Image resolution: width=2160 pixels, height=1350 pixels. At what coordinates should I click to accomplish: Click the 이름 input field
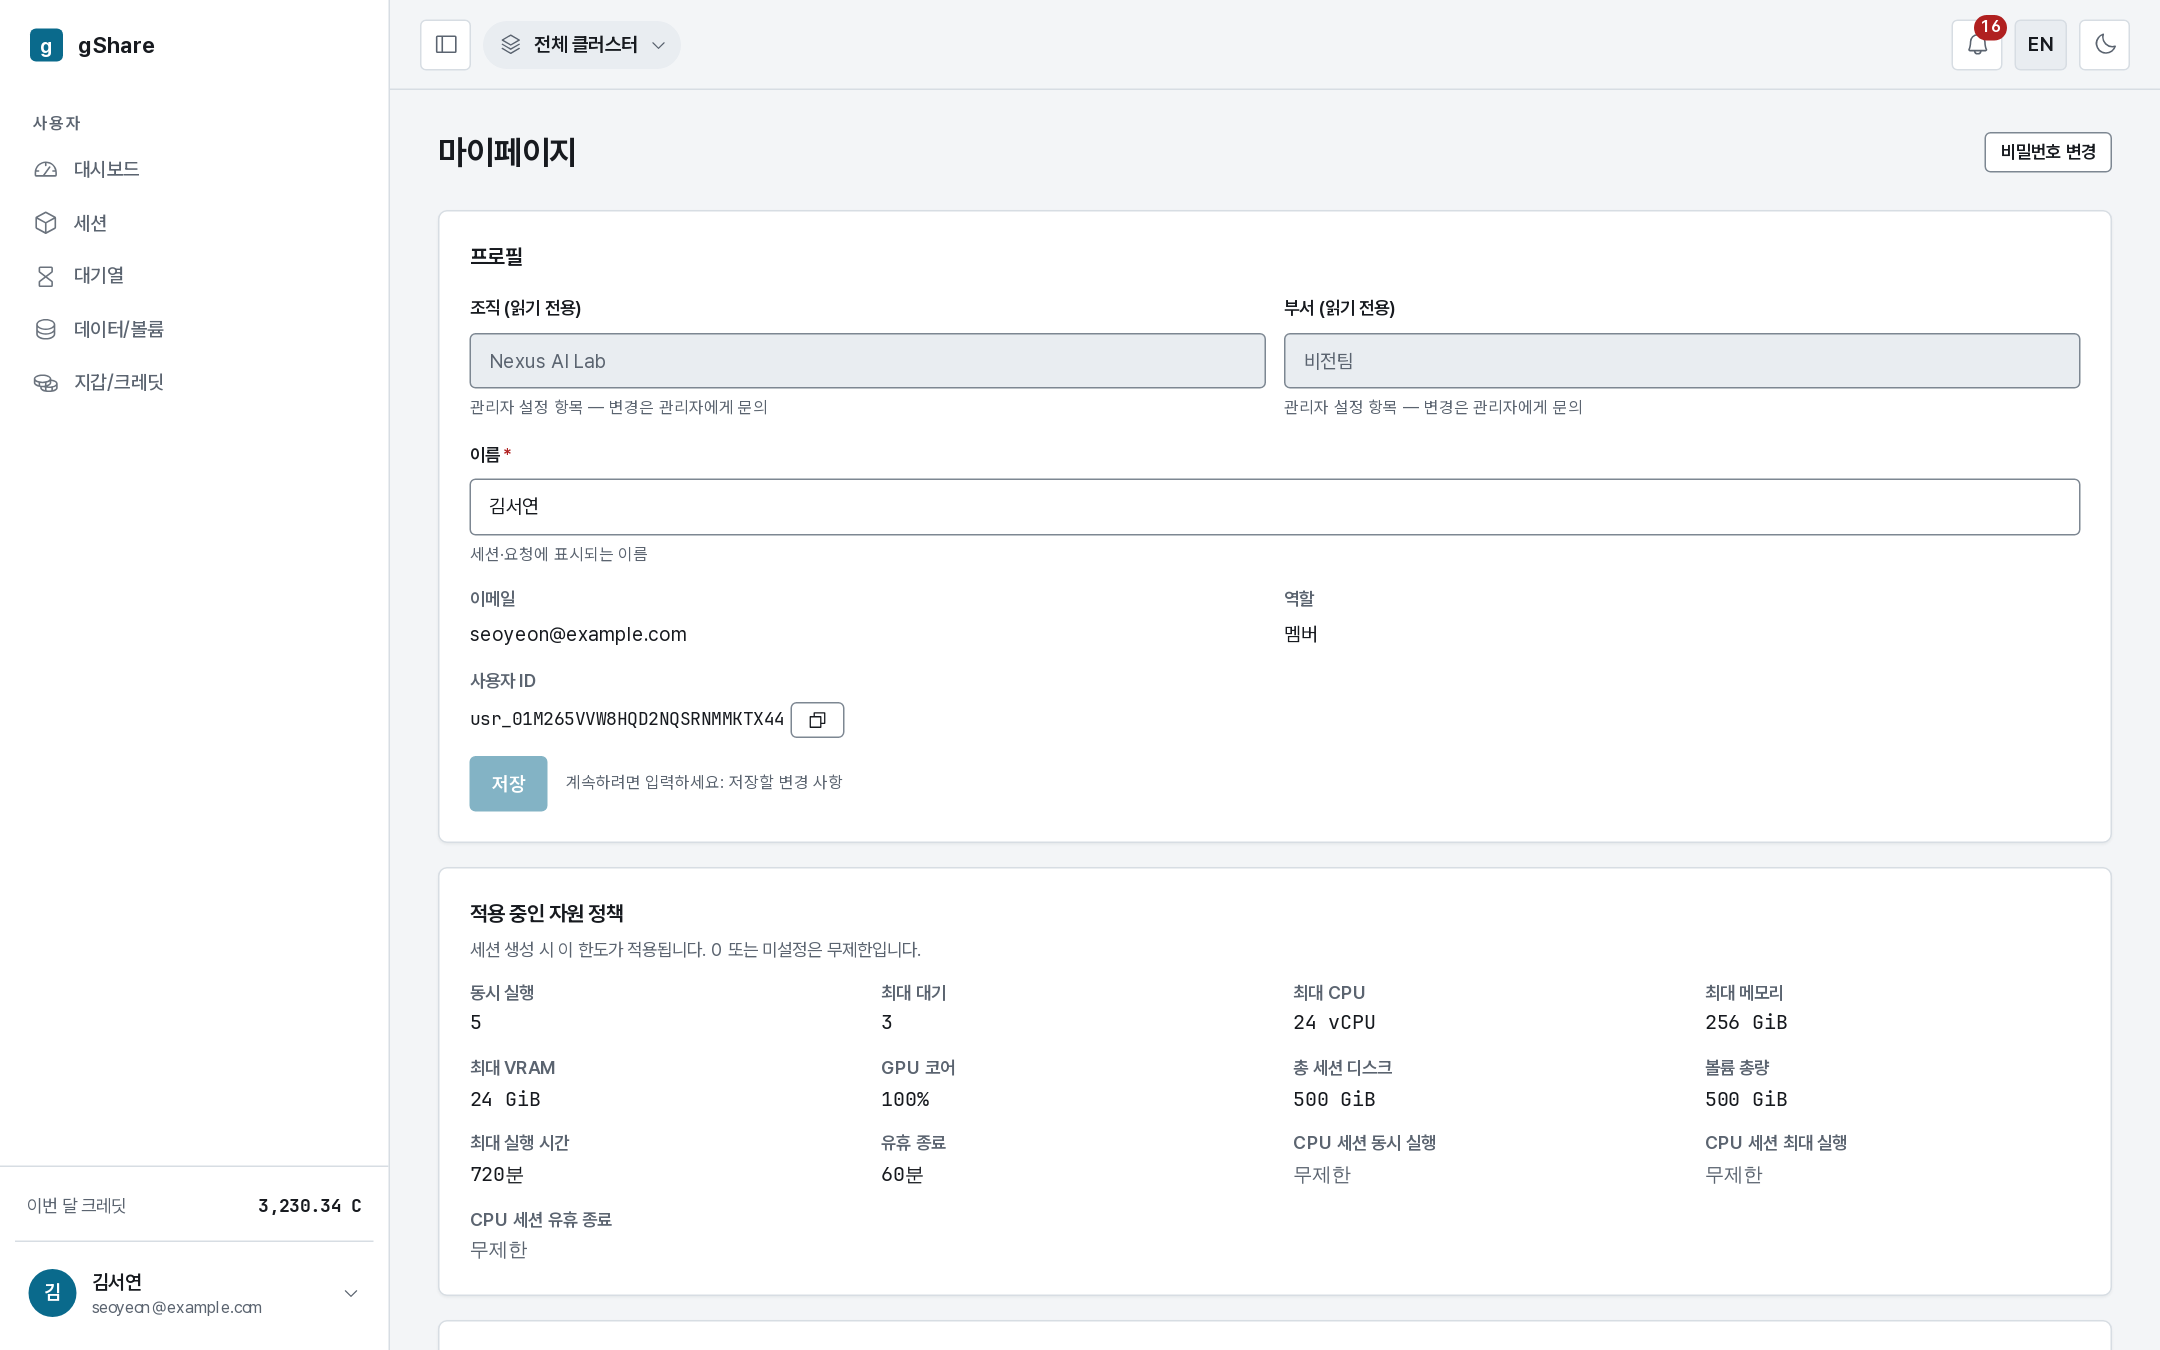1274,507
